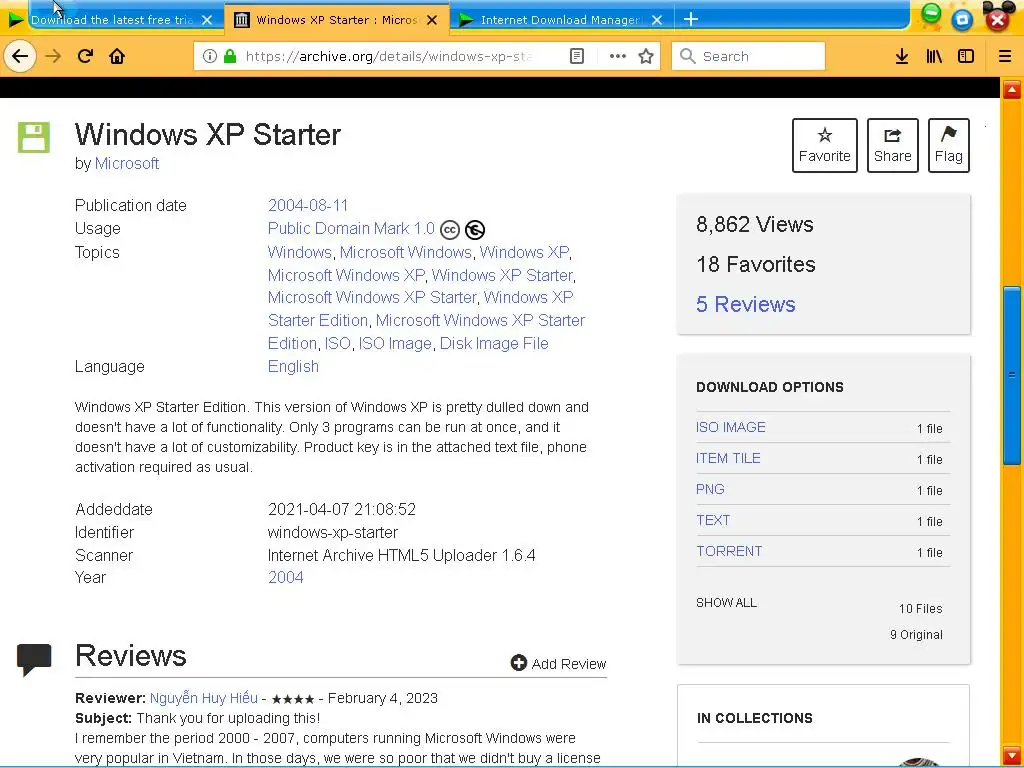Expand ISO IMAGE download option
1024x768 pixels.
pyautogui.click(x=730, y=427)
